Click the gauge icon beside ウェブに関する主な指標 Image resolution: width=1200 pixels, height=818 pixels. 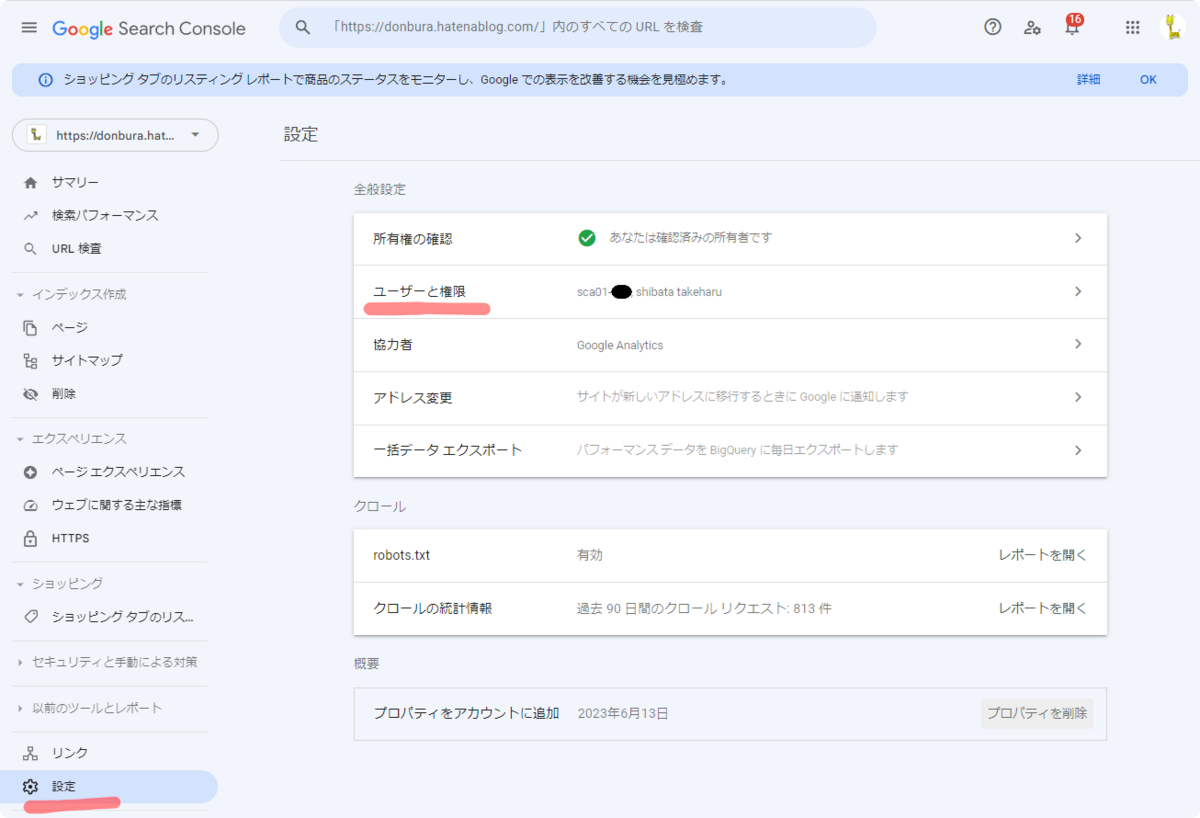click(31, 505)
